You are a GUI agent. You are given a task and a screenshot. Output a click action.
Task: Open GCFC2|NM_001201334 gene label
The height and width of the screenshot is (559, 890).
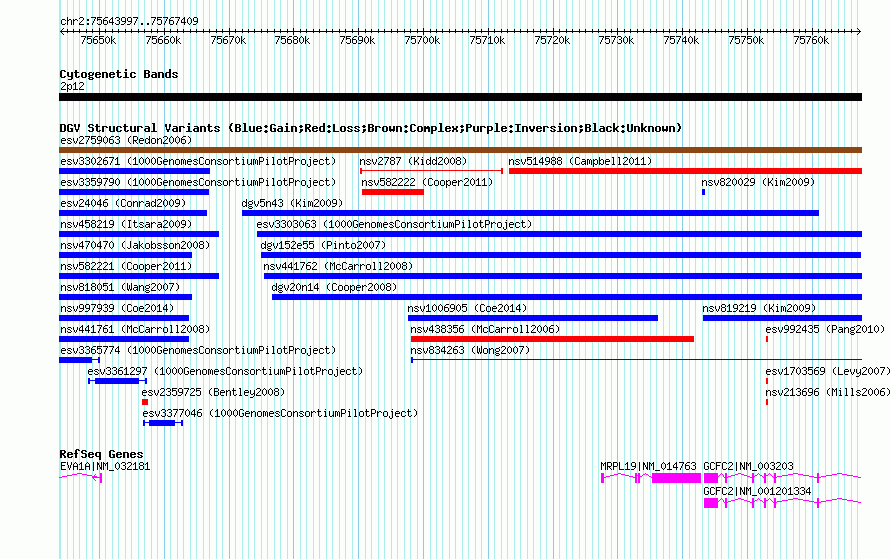tap(757, 491)
